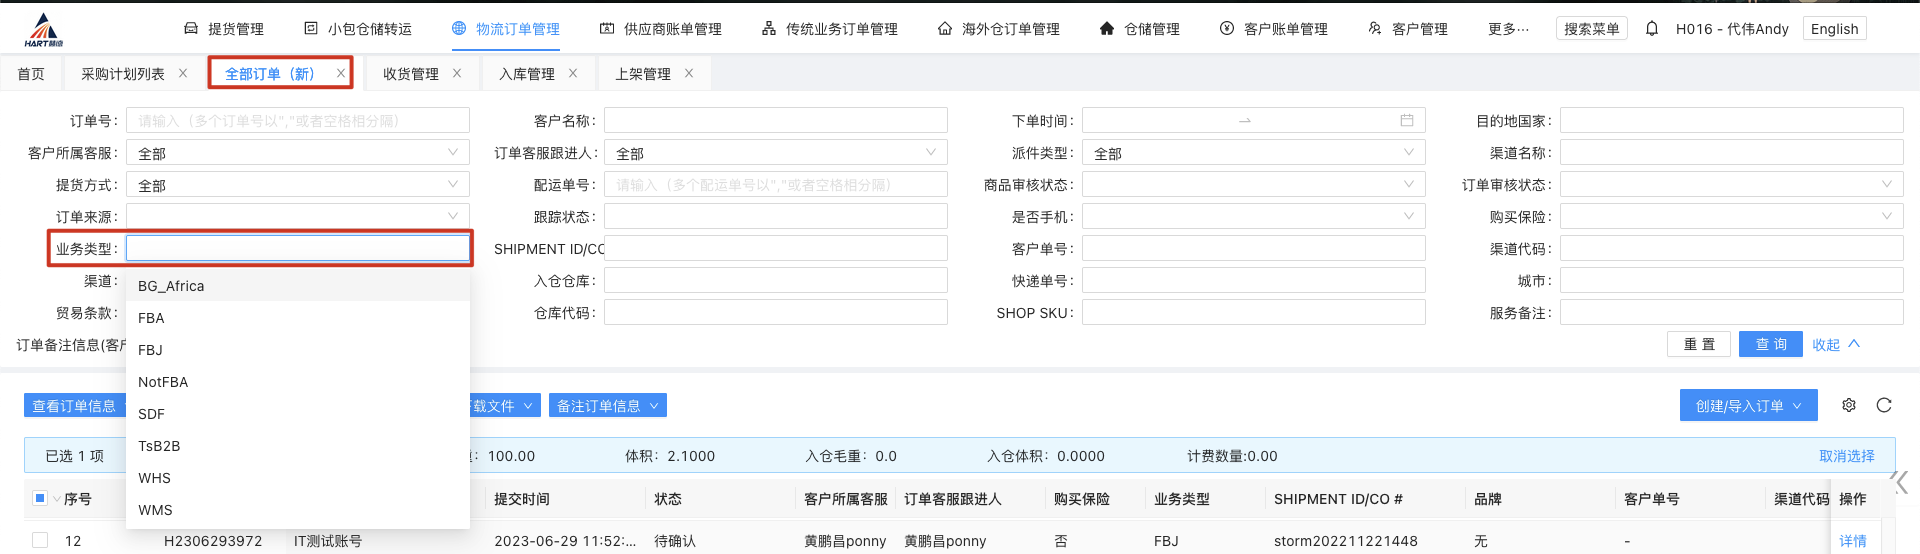
Task: Open calendar picker in 下单时间 field
Action: pyautogui.click(x=1407, y=121)
